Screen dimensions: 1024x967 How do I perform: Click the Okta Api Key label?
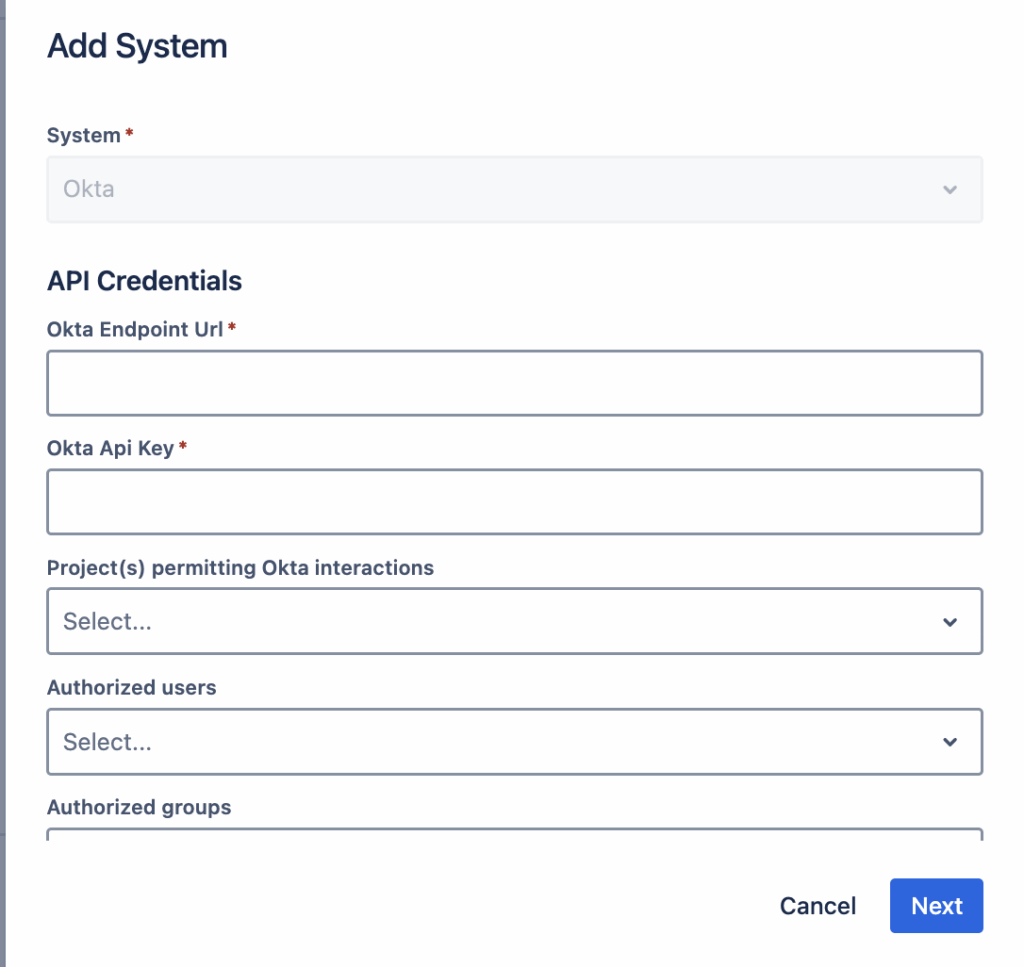coord(111,448)
